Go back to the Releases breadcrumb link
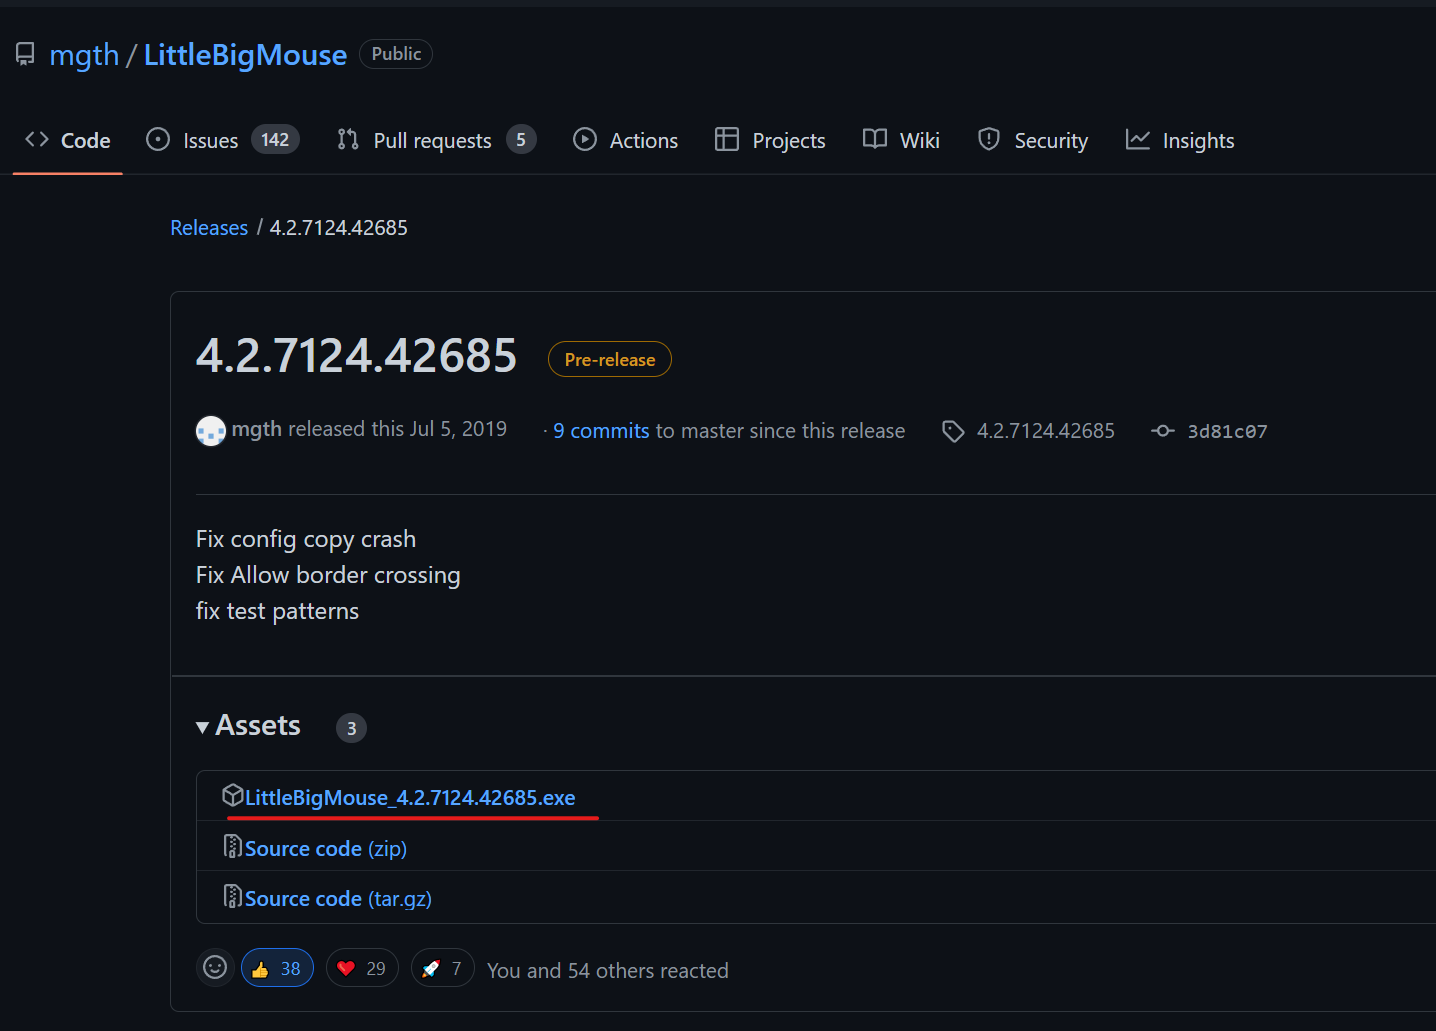Screen dimensions: 1436x1031 coord(209,228)
